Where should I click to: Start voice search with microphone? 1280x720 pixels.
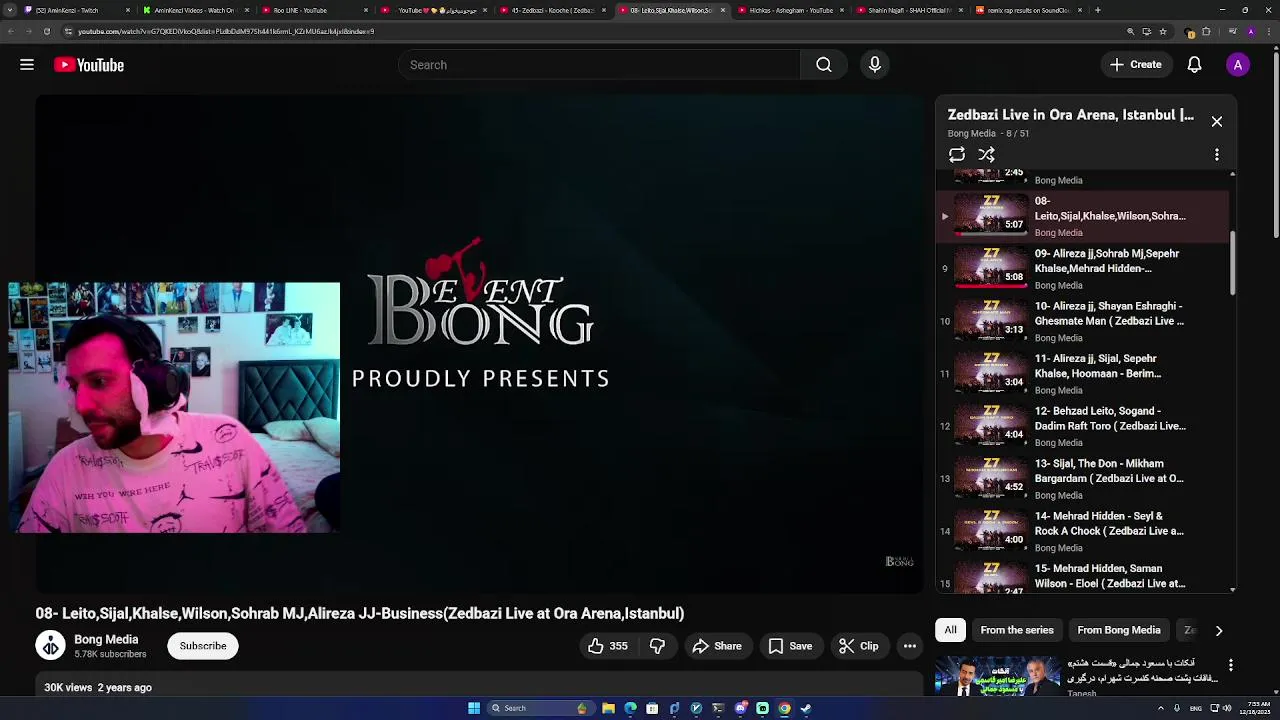pyautogui.click(x=875, y=65)
